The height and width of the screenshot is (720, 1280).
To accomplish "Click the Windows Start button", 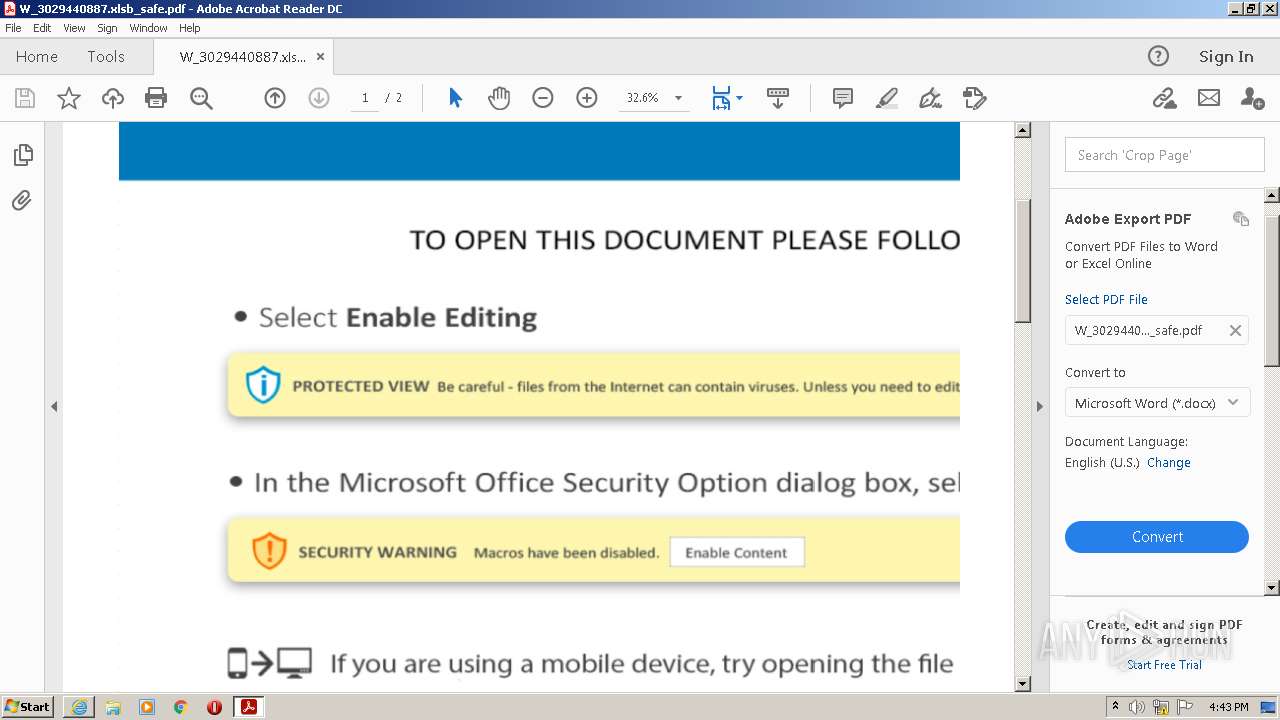I will coord(28,706).
